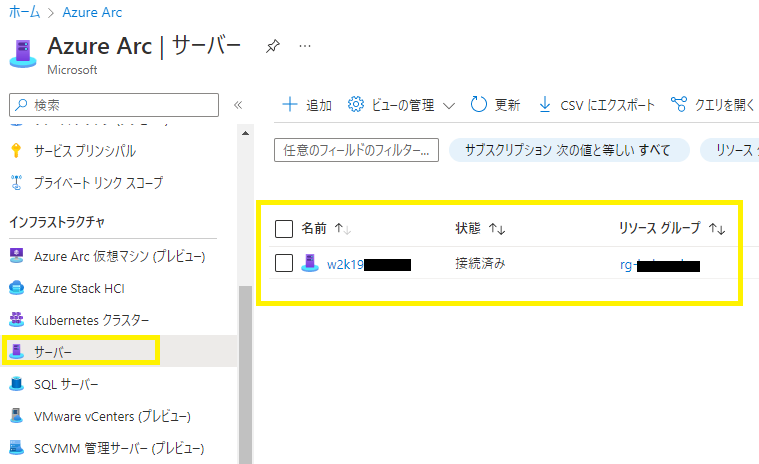This screenshot has height=464, width=759.
Task: Click the リソース グループ header text
Action: (660, 228)
